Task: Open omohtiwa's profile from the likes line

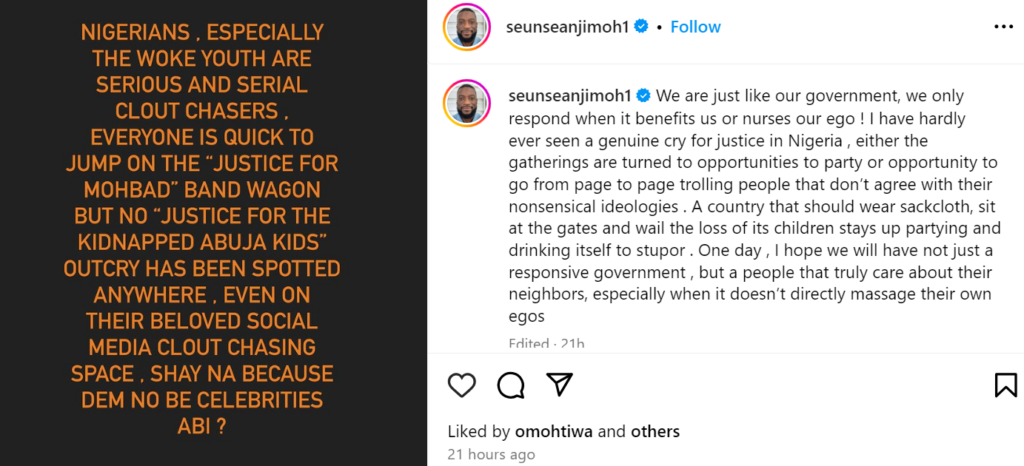Action: (x=552, y=432)
